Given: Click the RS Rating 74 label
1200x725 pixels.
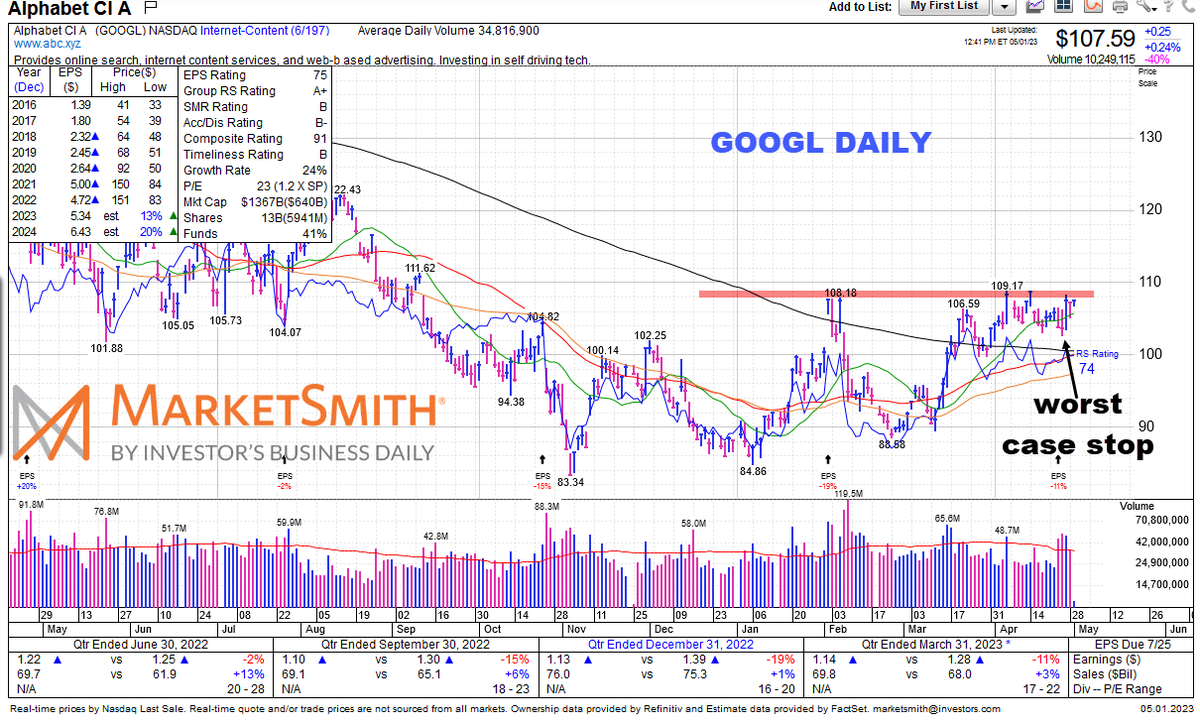Looking at the screenshot, I should click(x=1096, y=360).
